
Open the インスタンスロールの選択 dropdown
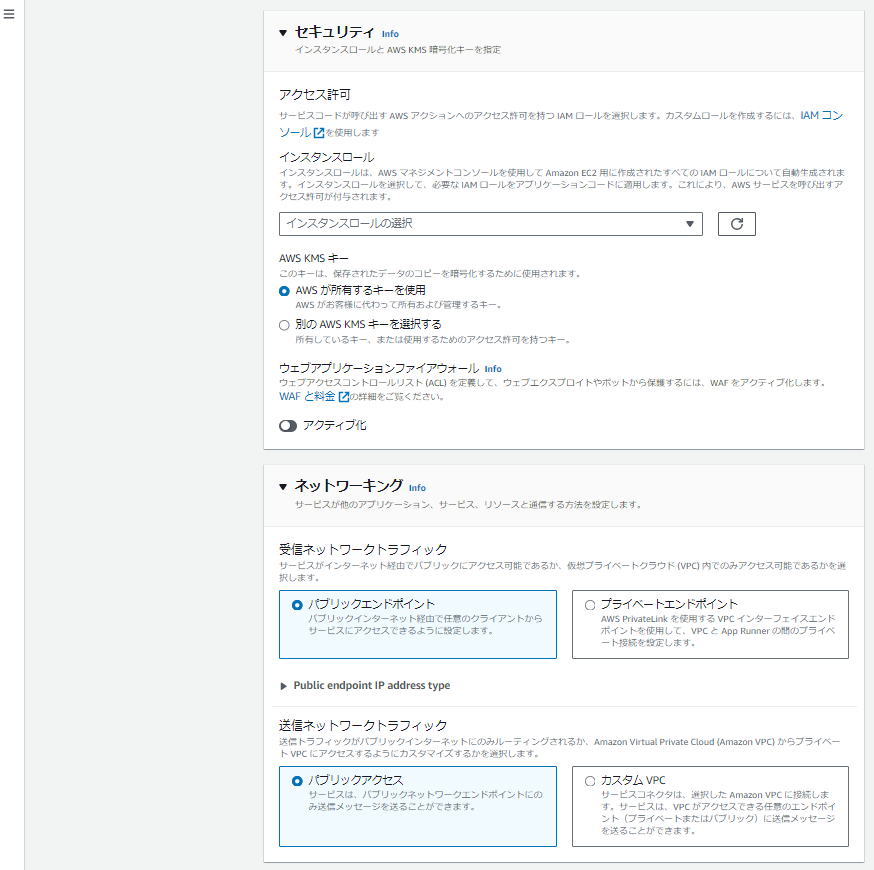(491, 224)
